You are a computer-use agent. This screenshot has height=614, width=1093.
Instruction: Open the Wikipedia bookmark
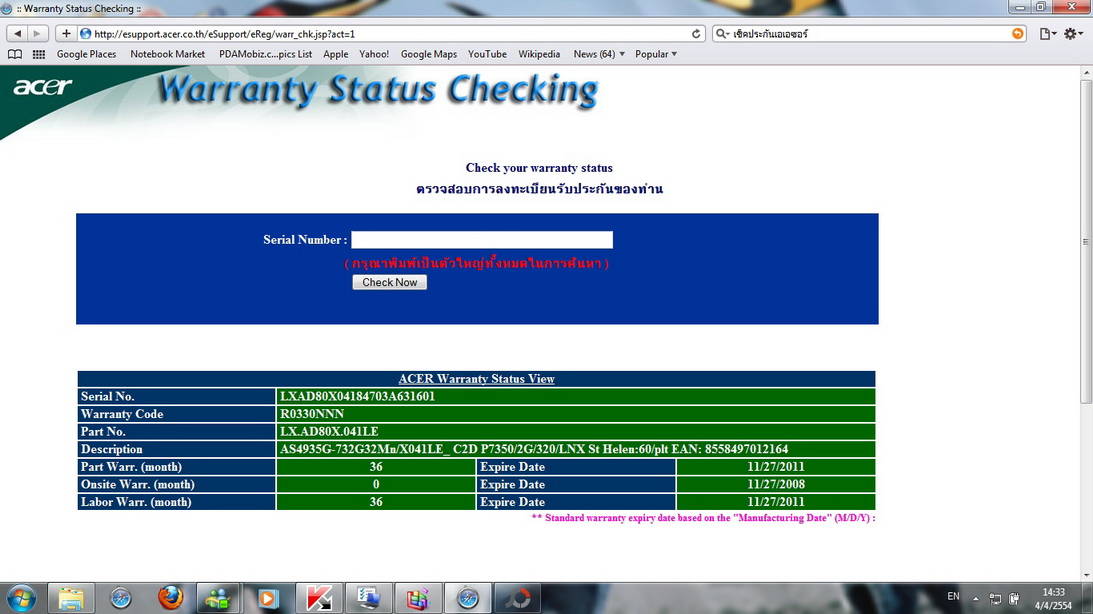pos(539,54)
